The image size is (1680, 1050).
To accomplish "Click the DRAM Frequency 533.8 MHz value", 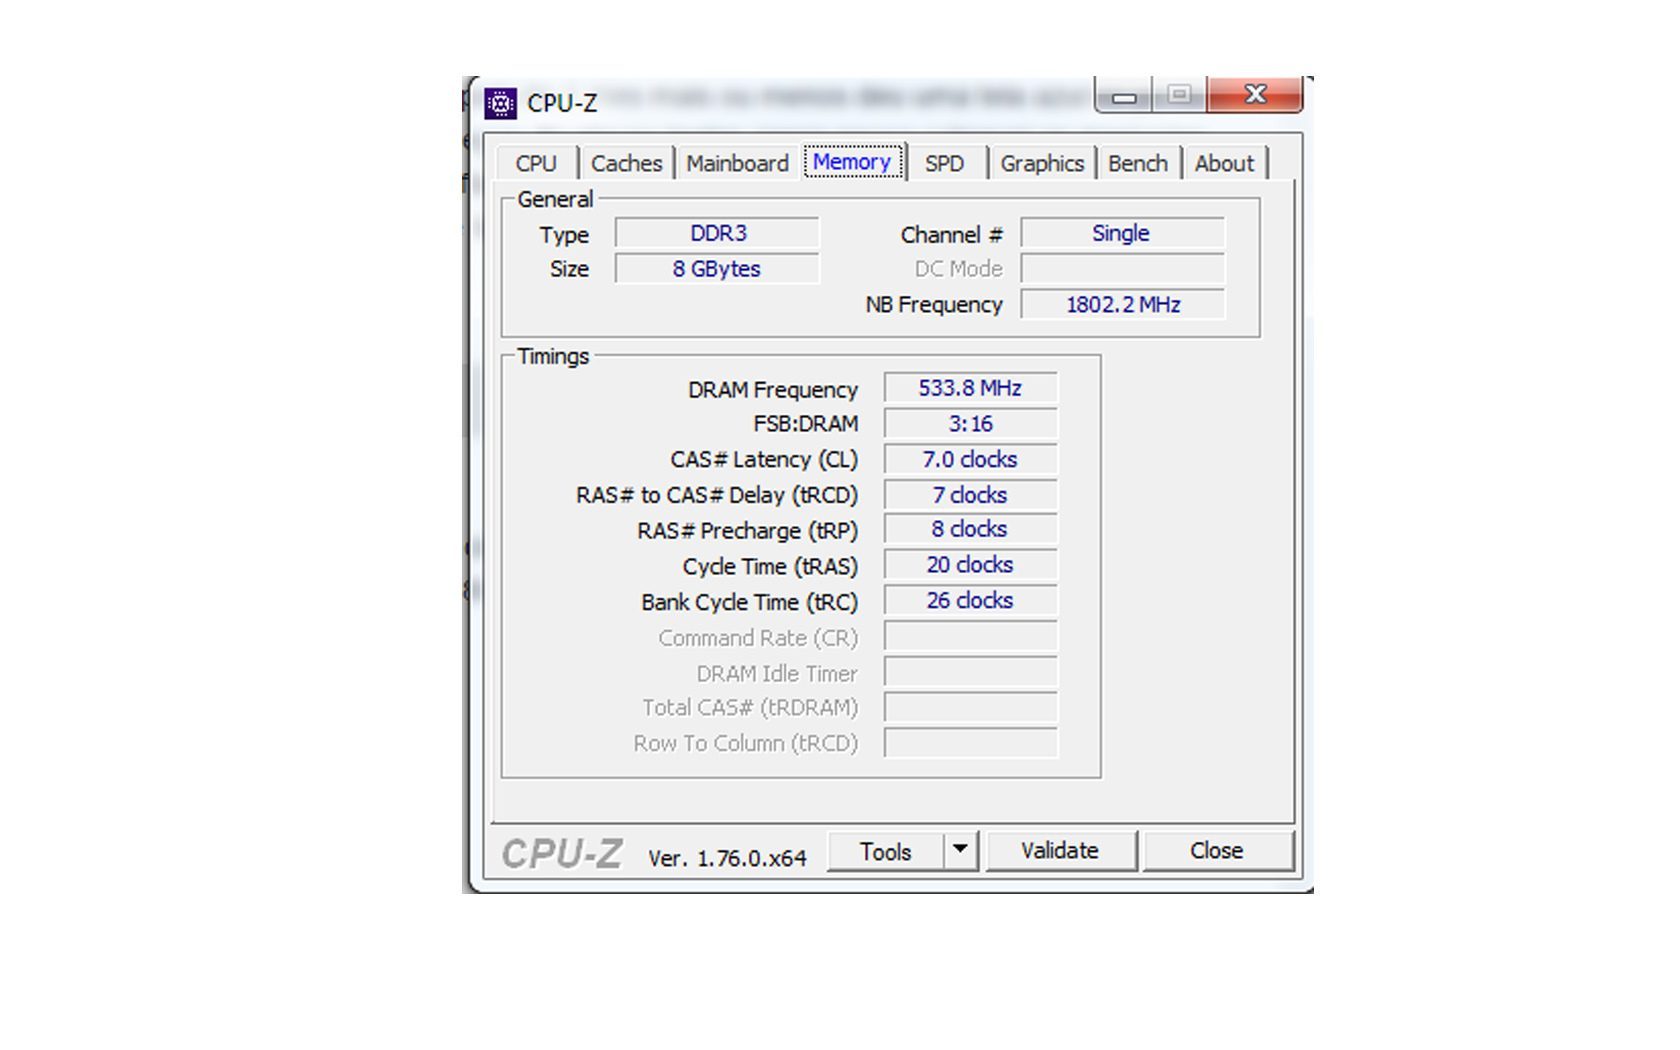I will [970, 388].
